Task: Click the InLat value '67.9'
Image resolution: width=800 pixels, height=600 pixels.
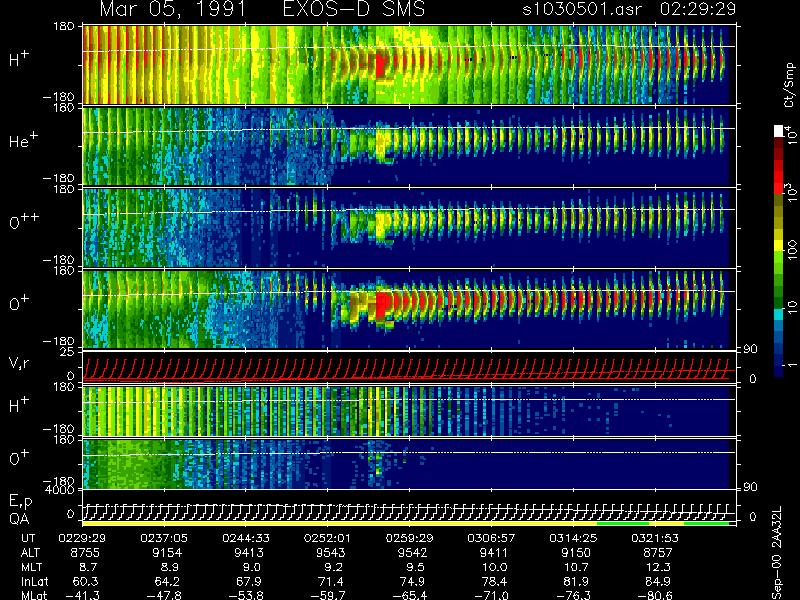Action: [249, 582]
